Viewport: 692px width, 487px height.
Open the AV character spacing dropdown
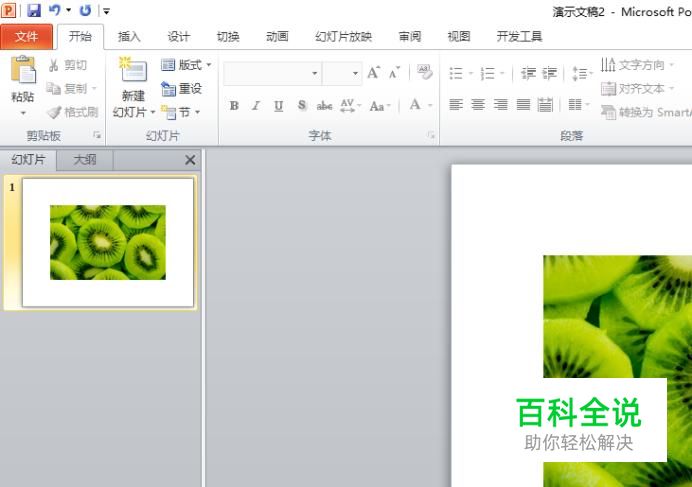click(x=350, y=106)
